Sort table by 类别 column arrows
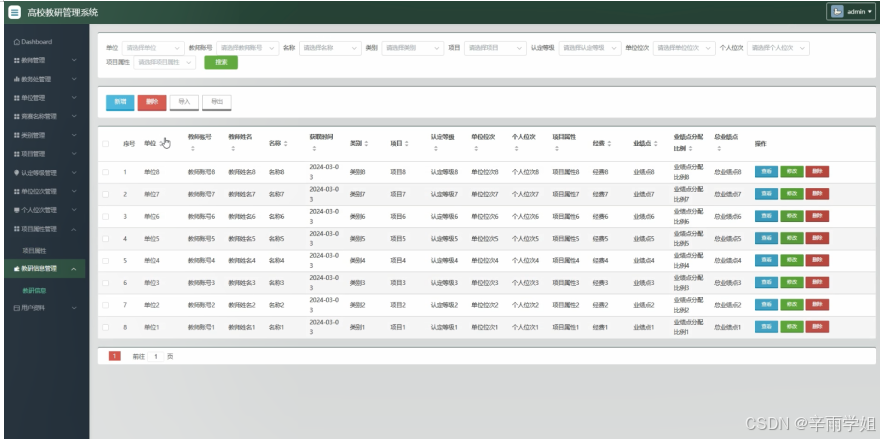Image resolution: width=880 pixels, height=439 pixels. pos(366,144)
